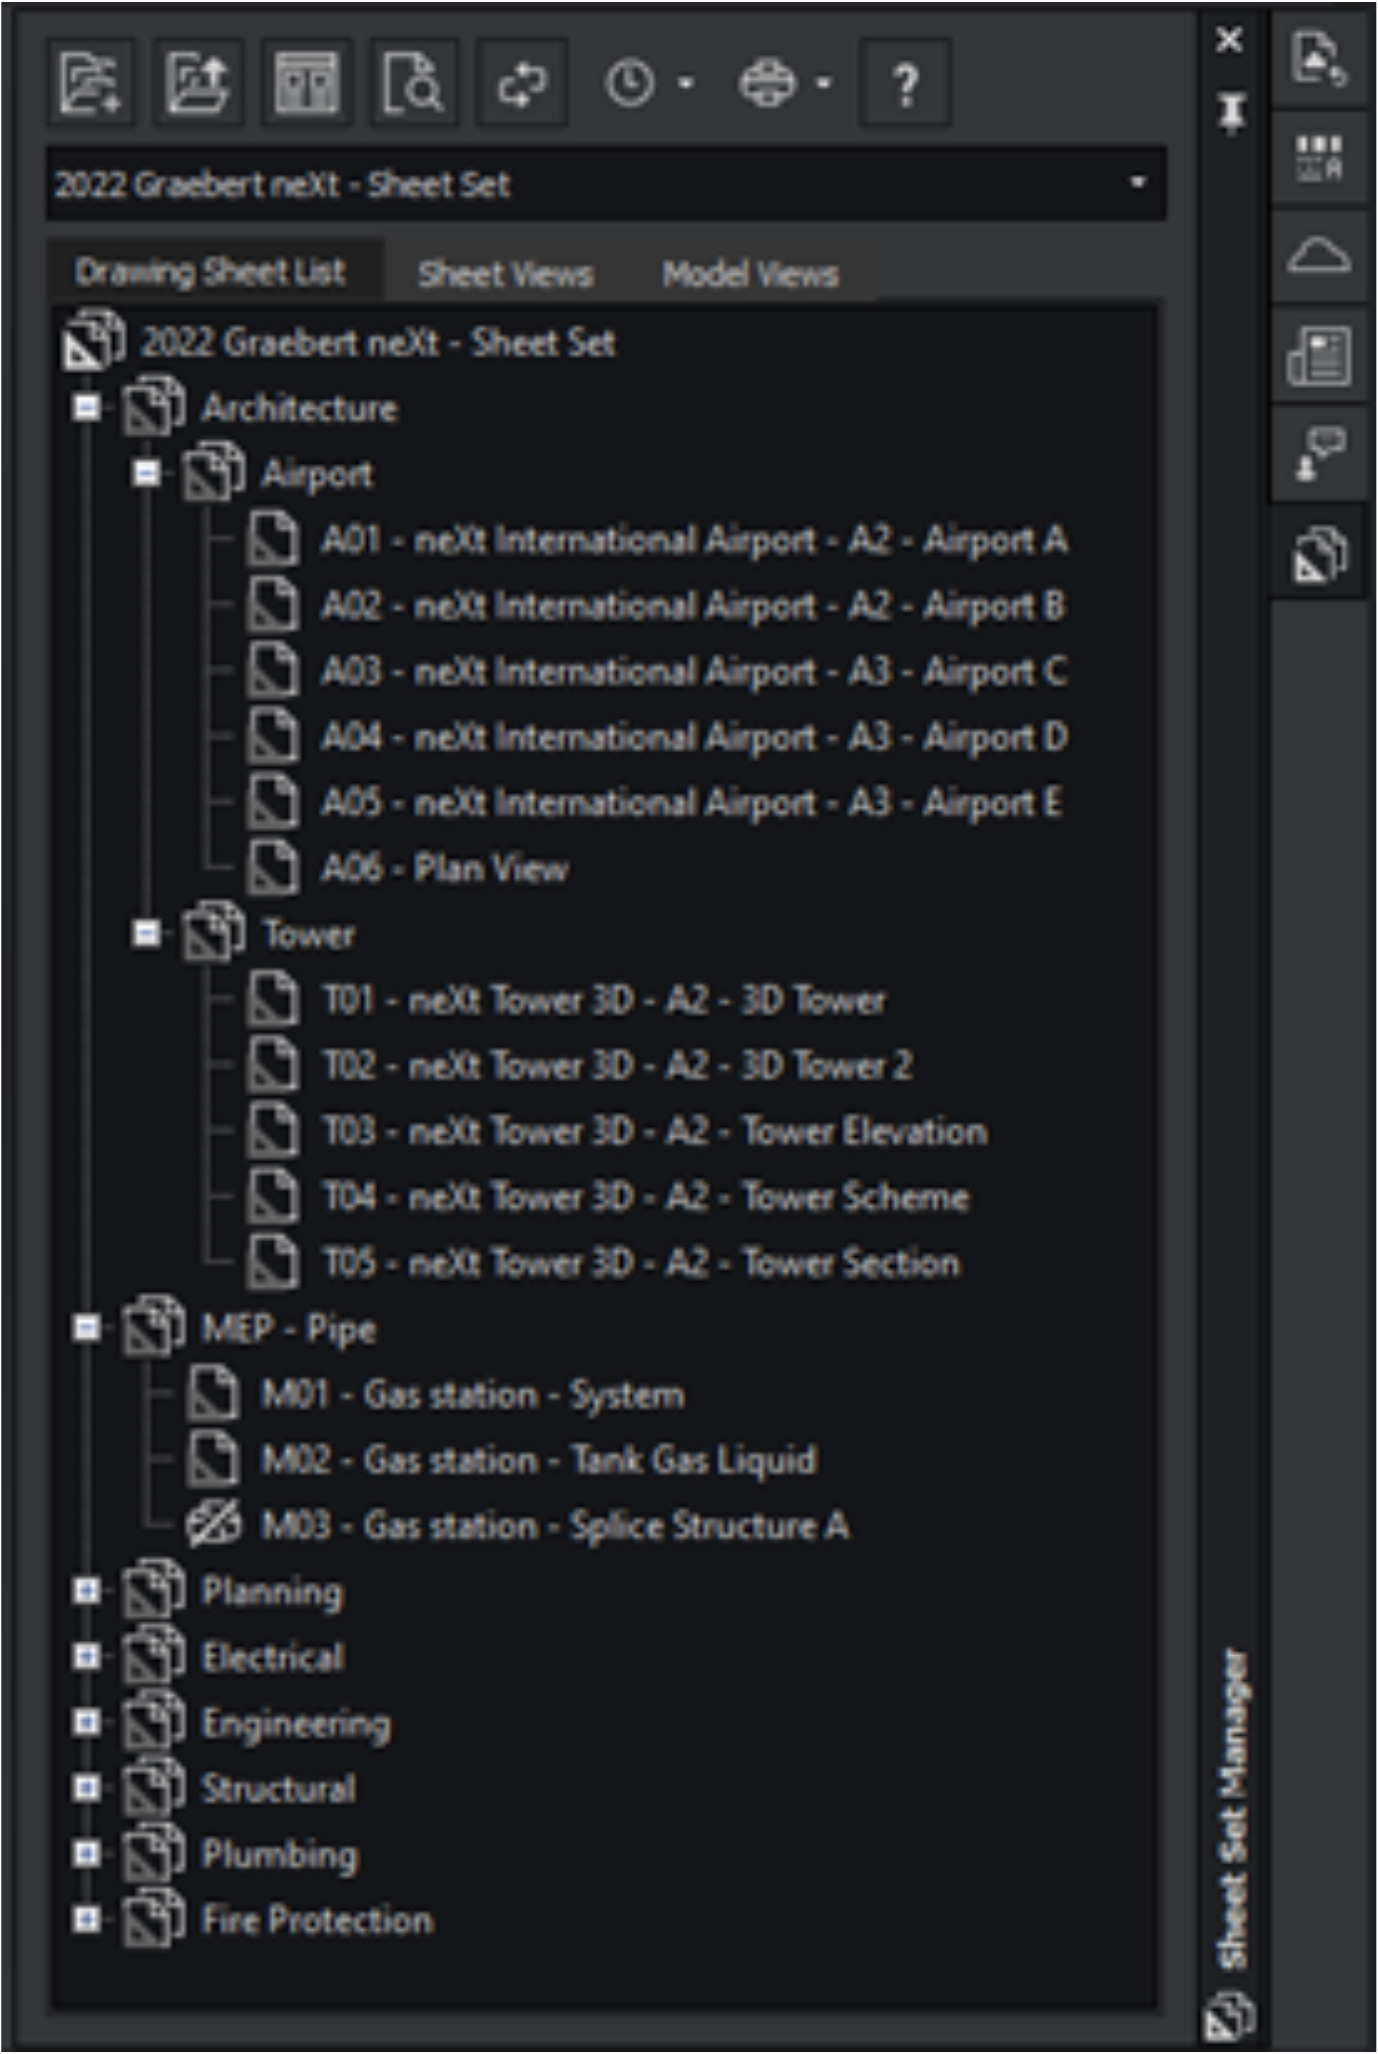
Task: Select sheet A03 Airport C
Action: 694,672
